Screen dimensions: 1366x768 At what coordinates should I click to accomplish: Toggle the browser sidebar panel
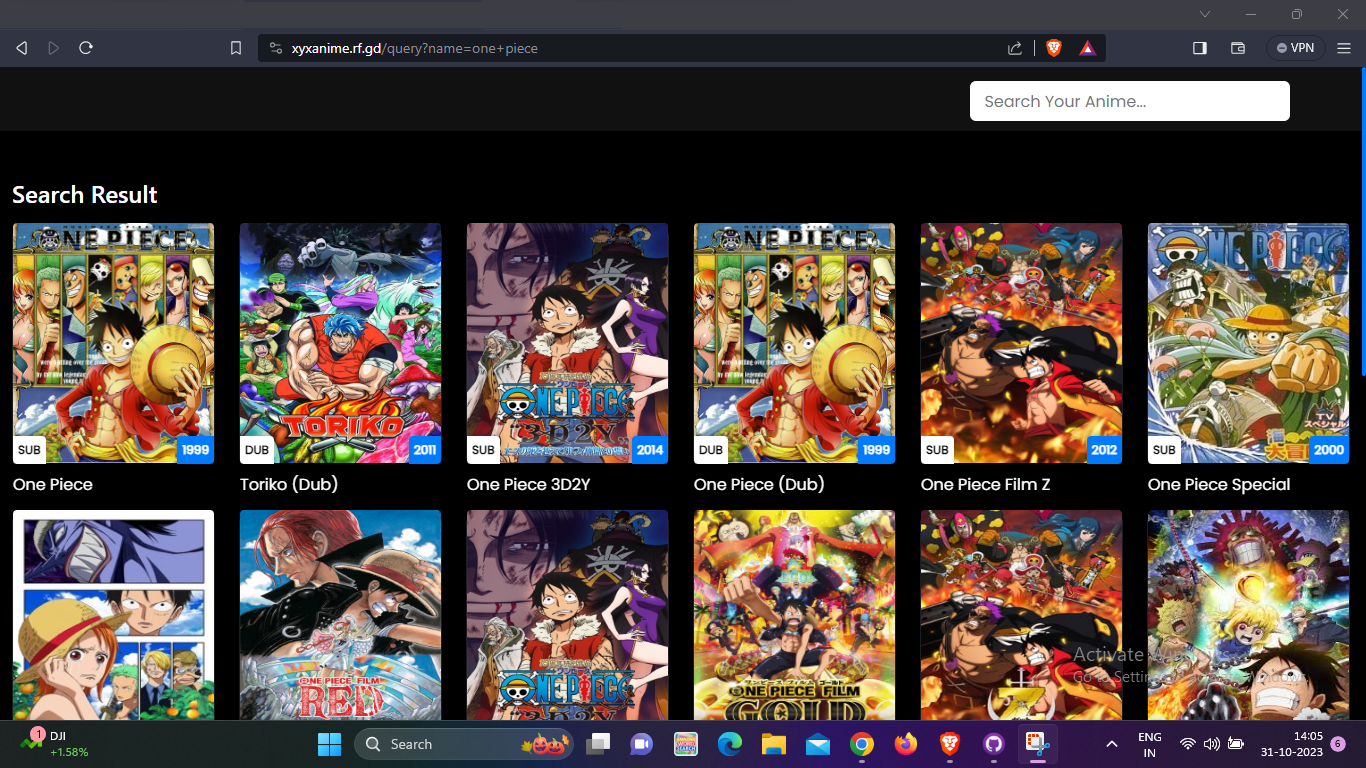tap(1200, 48)
